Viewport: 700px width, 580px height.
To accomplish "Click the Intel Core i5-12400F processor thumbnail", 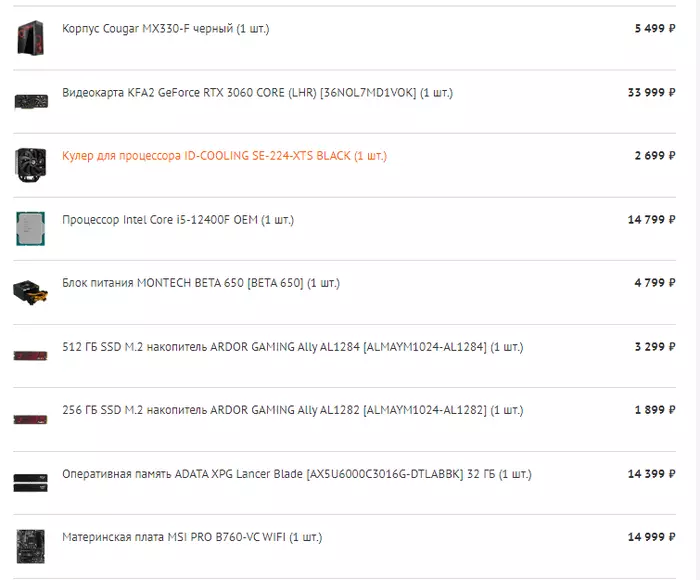I will tap(30, 228).
